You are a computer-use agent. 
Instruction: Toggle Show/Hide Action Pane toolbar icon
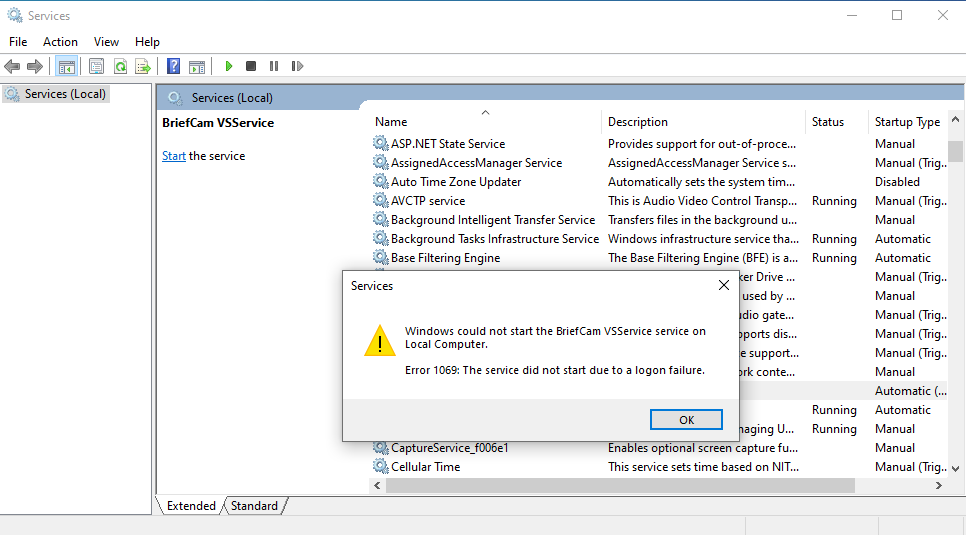[197, 67]
